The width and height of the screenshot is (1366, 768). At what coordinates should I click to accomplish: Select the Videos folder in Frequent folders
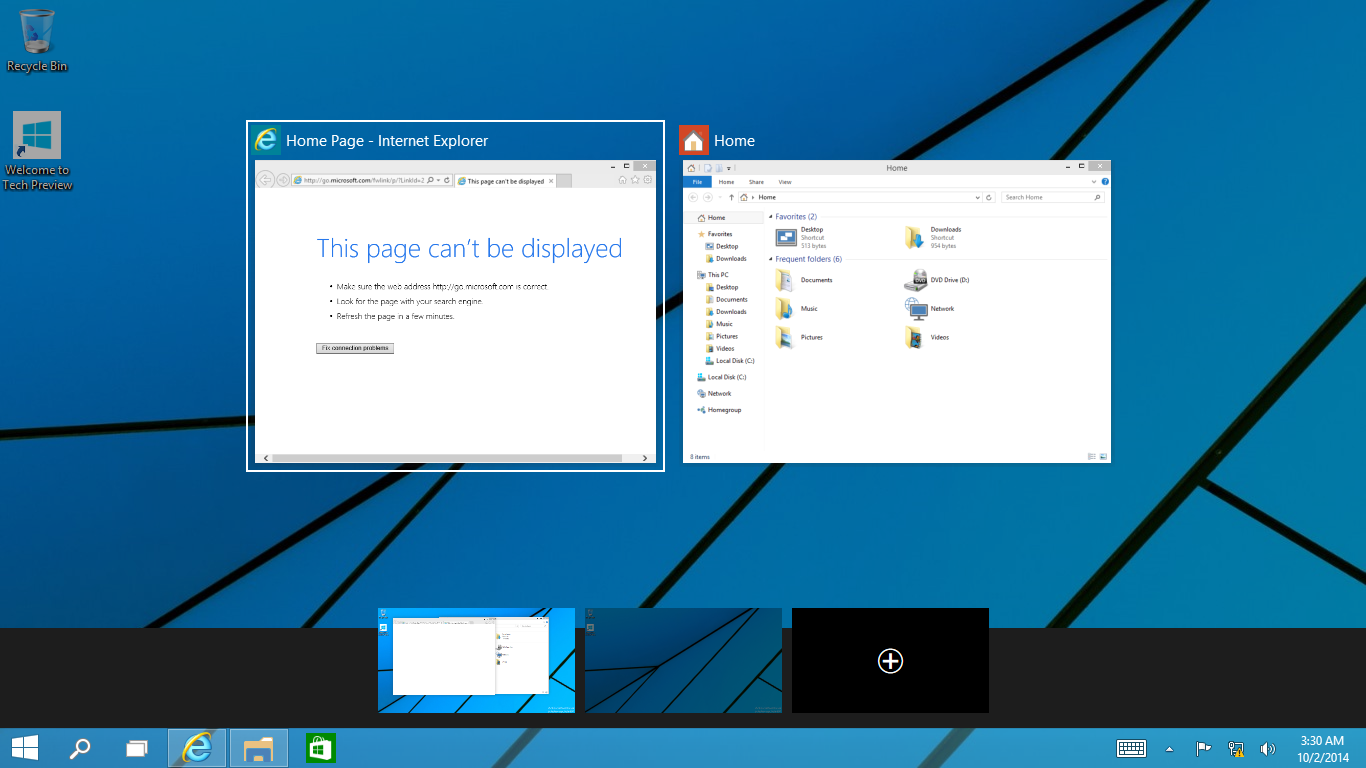pos(927,338)
